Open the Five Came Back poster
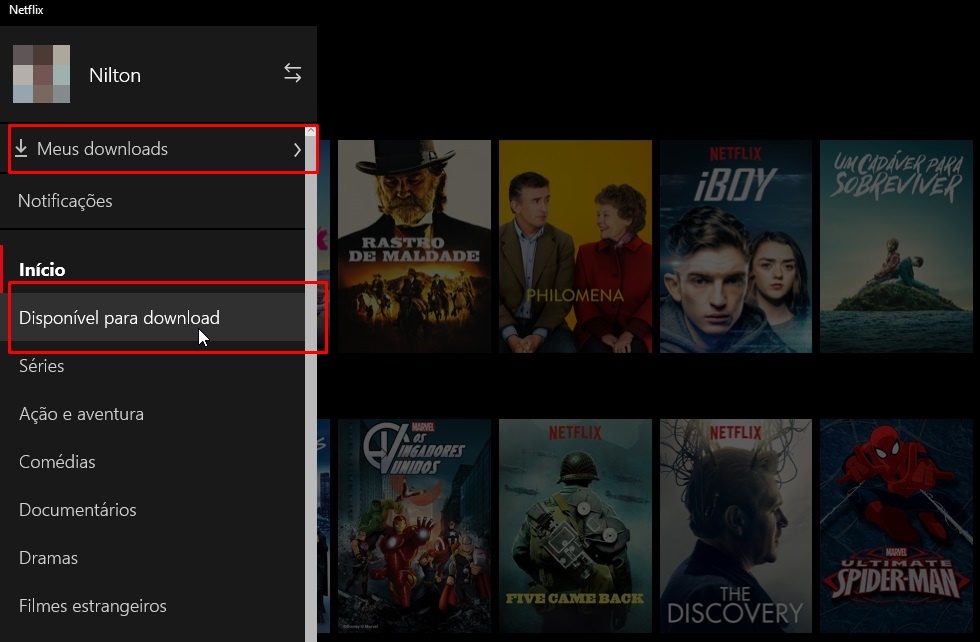The width and height of the screenshot is (980, 642). tap(575, 526)
